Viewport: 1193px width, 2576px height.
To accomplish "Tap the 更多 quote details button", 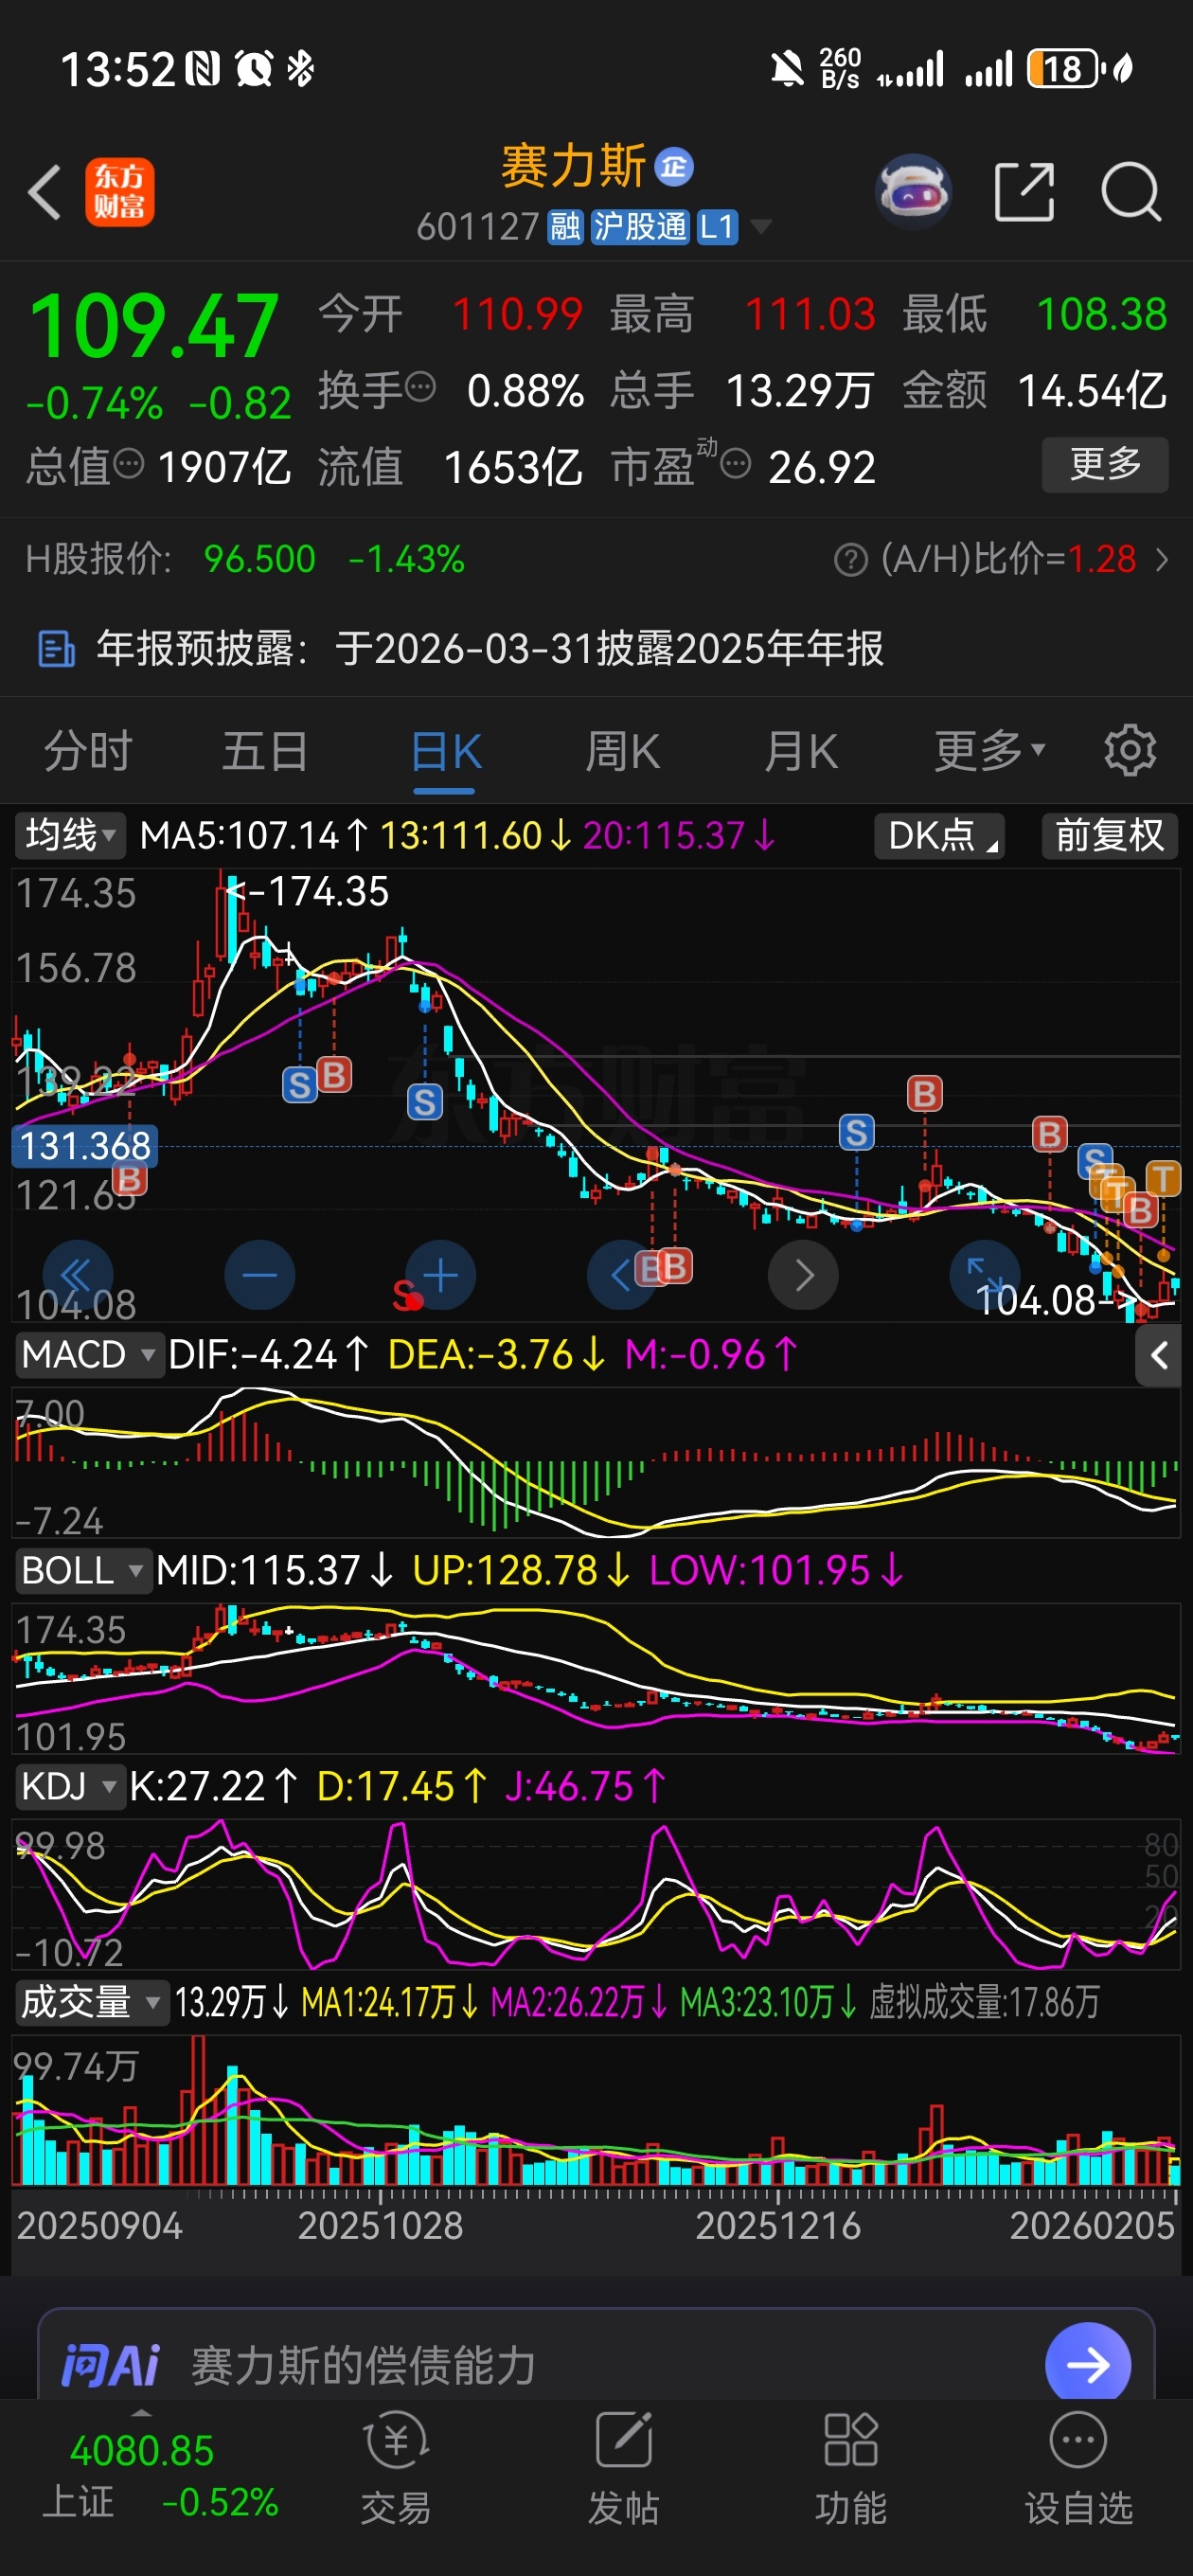I will point(1105,464).
